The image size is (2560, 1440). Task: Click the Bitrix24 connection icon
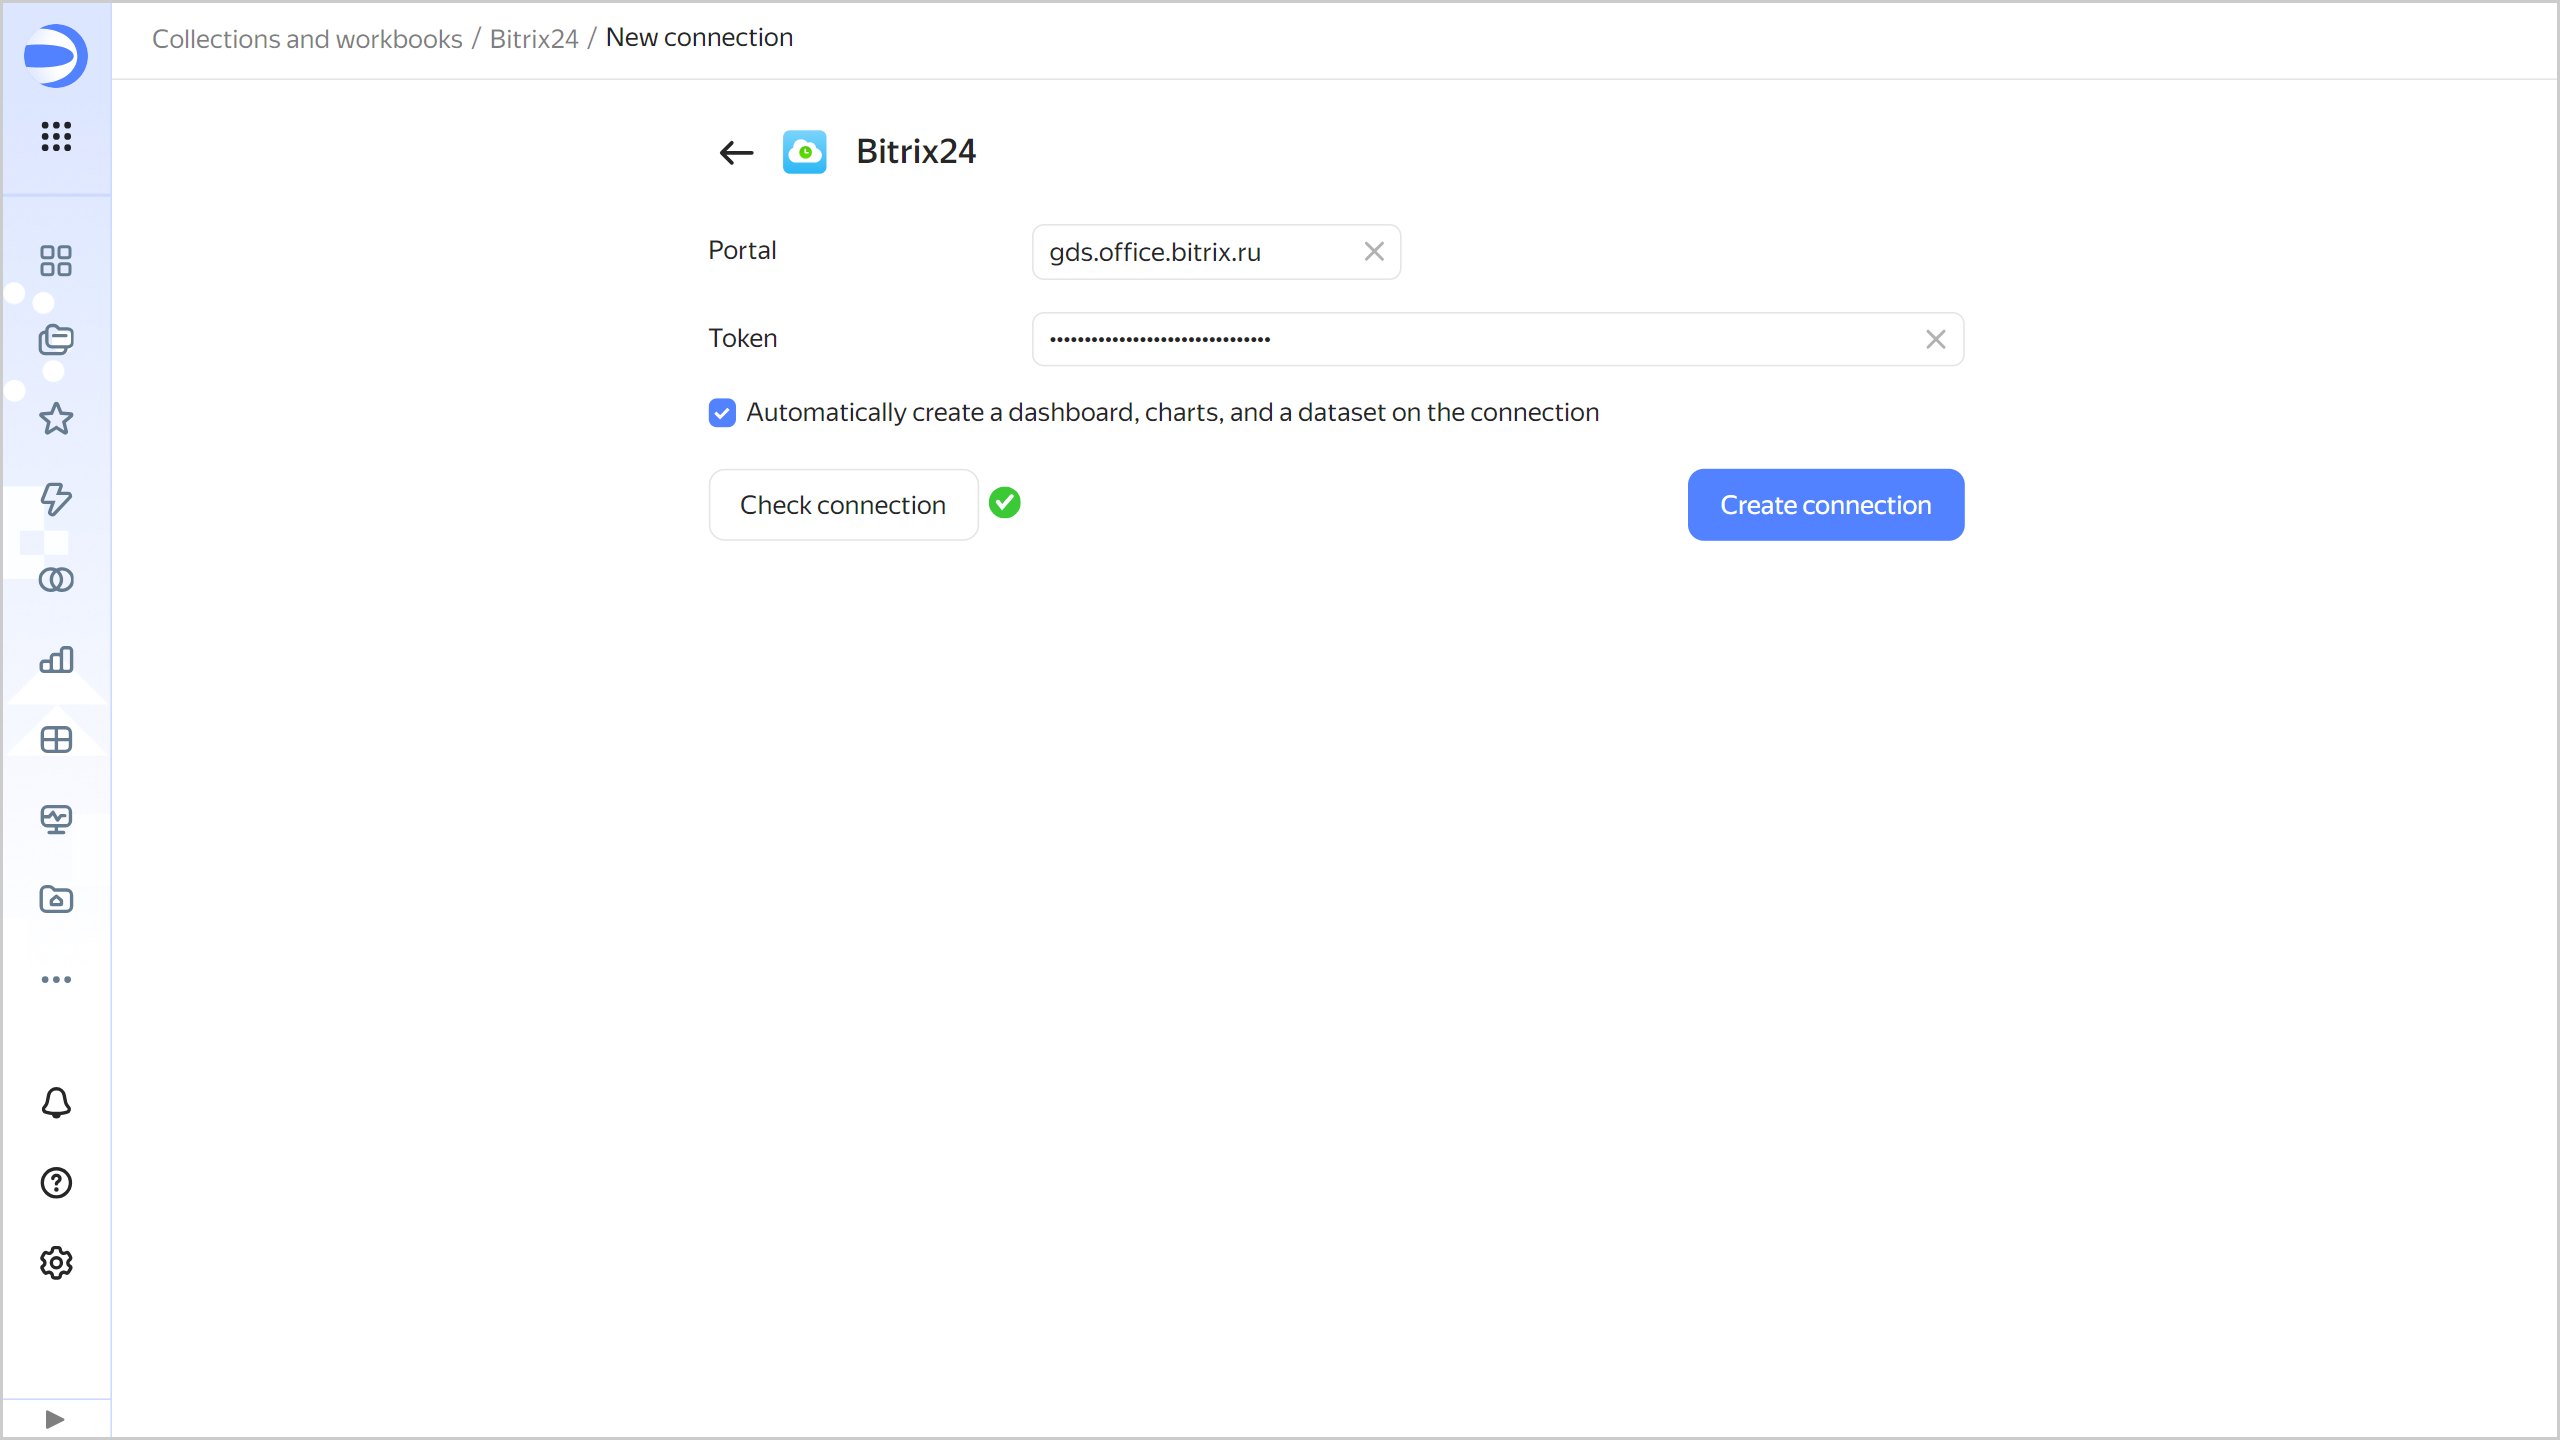pyautogui.click(x=804, y=151)
